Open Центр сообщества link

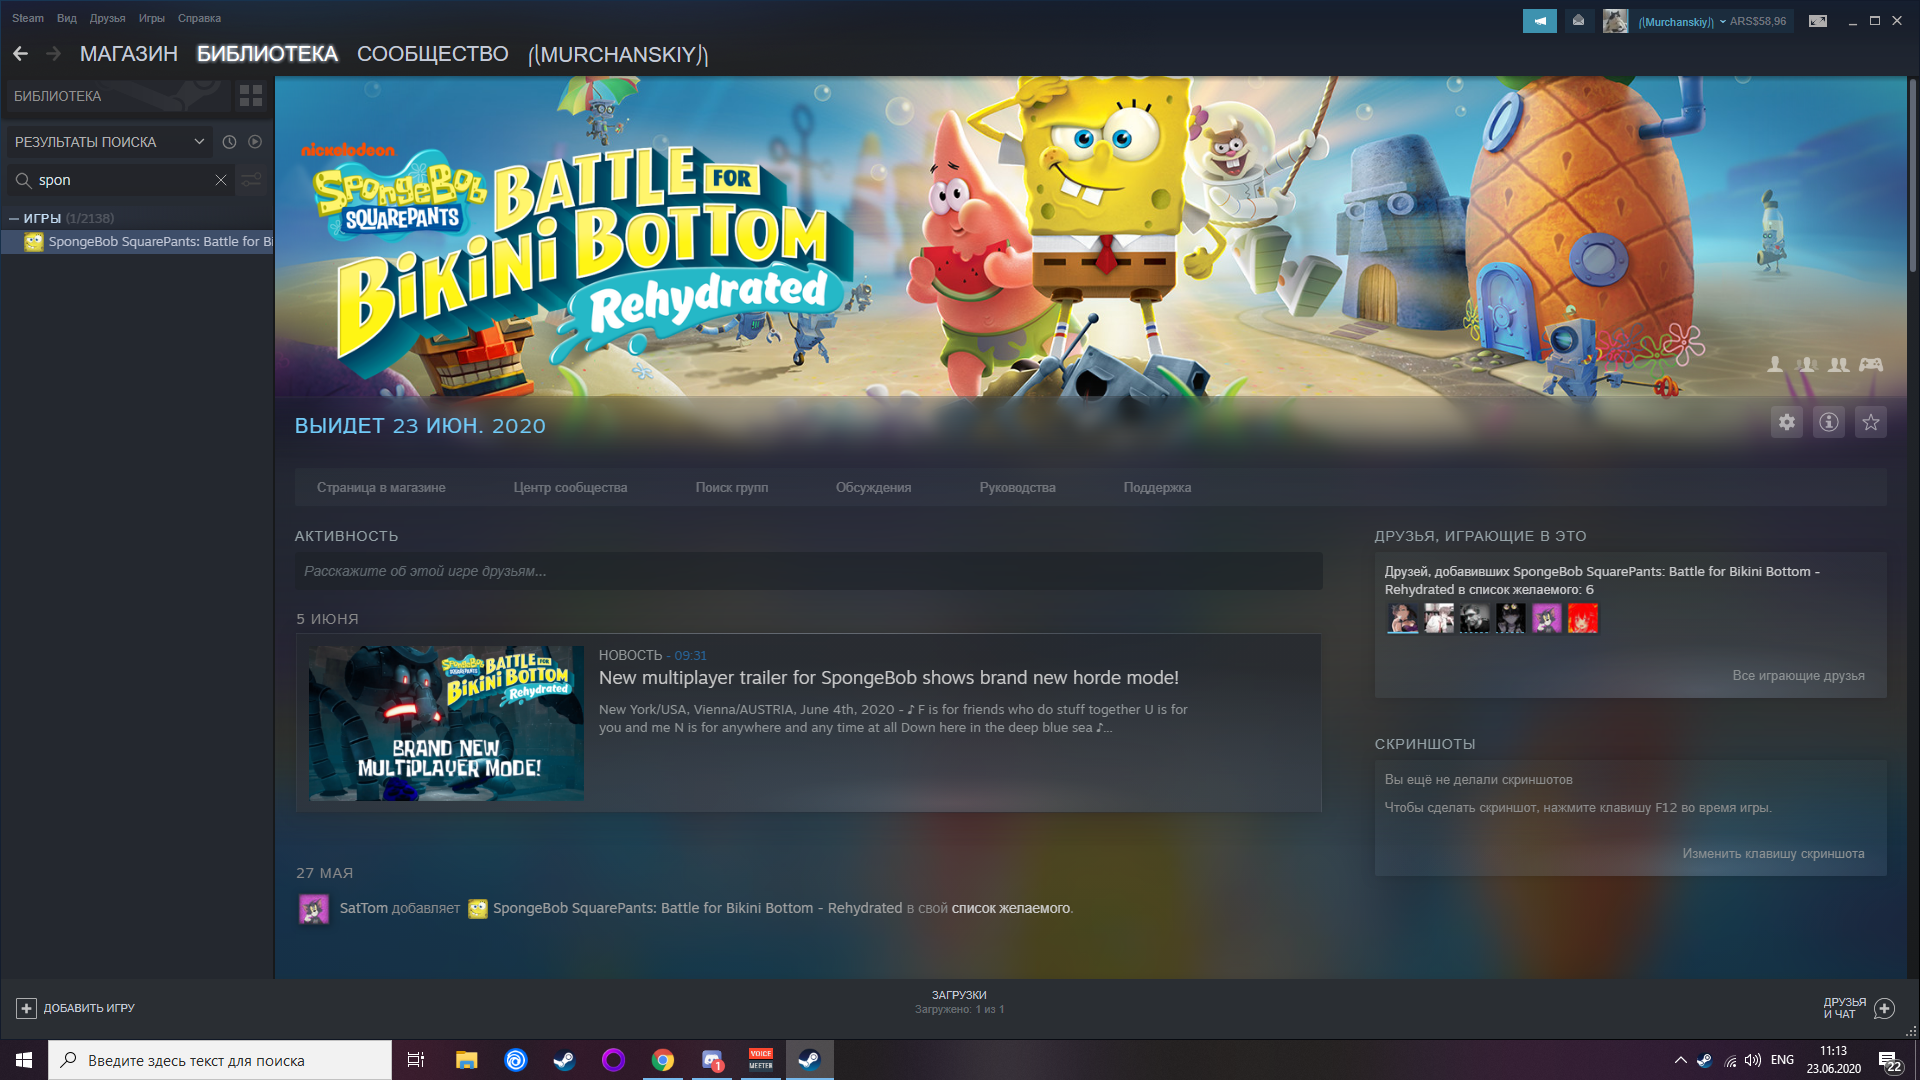pos(570,488)
